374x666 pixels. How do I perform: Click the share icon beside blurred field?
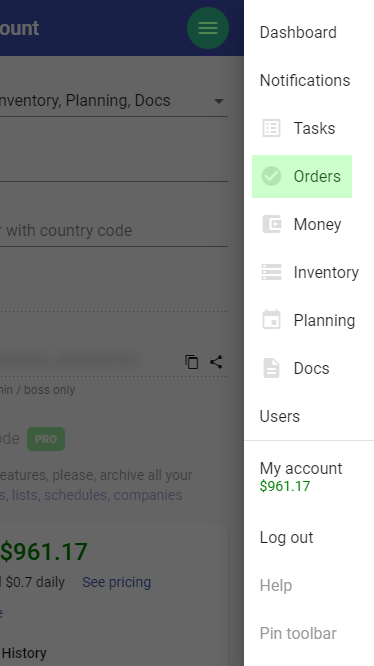click(x=216, y=362)
